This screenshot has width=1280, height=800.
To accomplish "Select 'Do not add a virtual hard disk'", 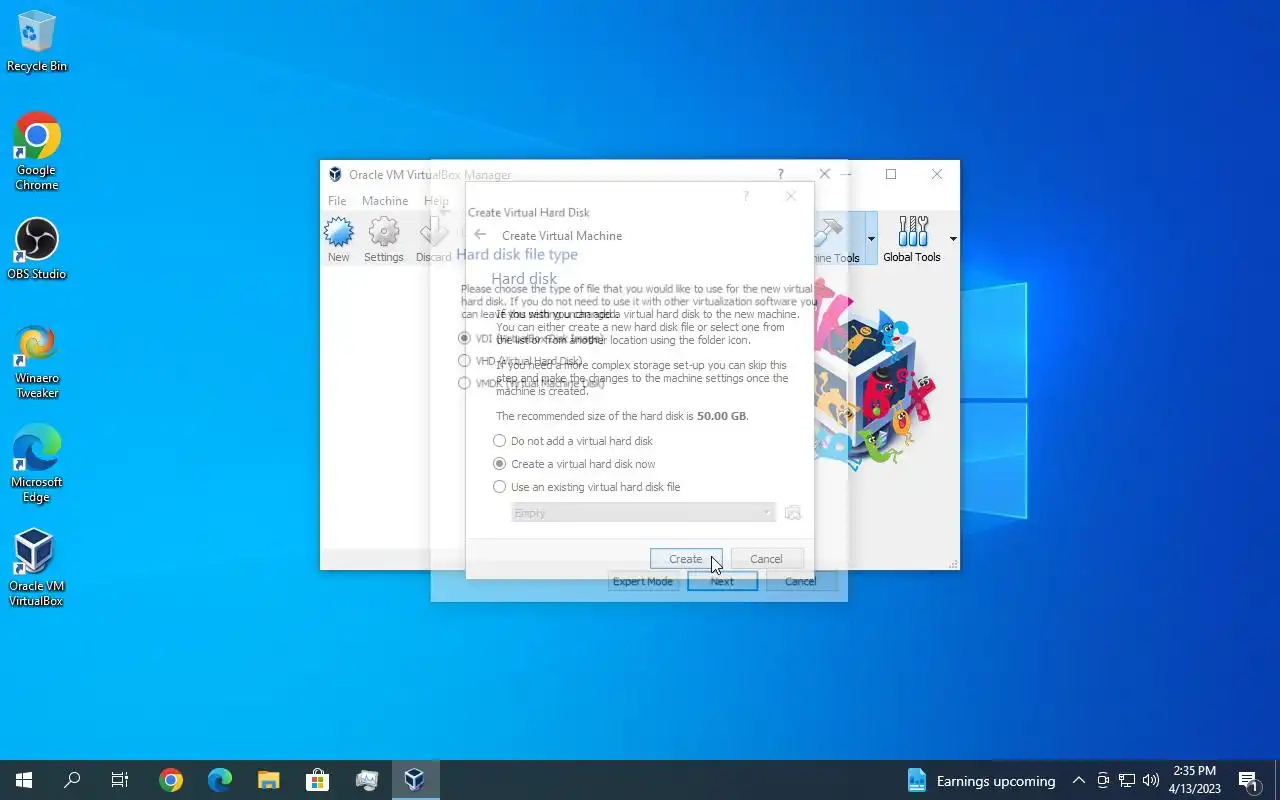I will pos(572,441).
